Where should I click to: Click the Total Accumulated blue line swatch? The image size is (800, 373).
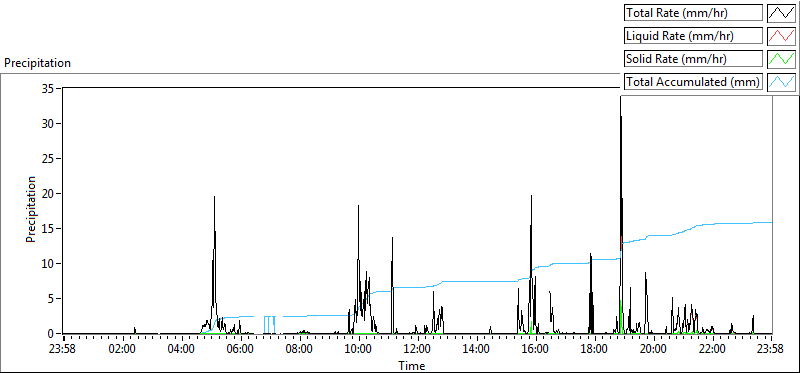781,82
